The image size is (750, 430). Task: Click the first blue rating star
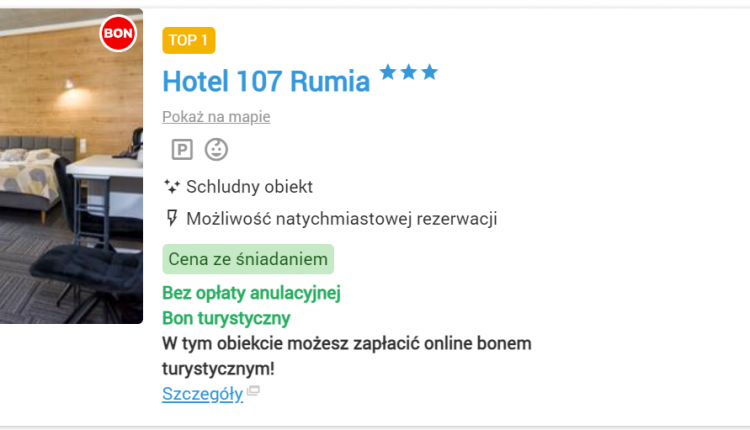(x=389, y=72)
